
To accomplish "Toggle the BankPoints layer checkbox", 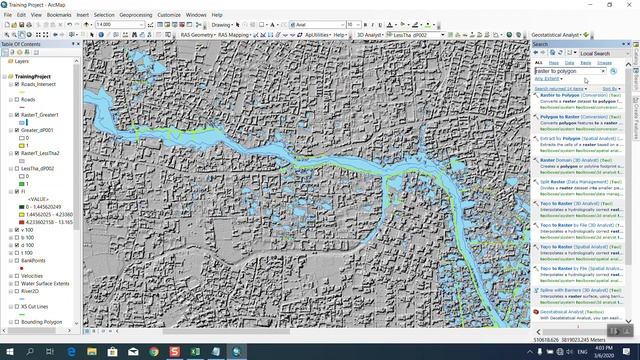I will pos(17,260).
